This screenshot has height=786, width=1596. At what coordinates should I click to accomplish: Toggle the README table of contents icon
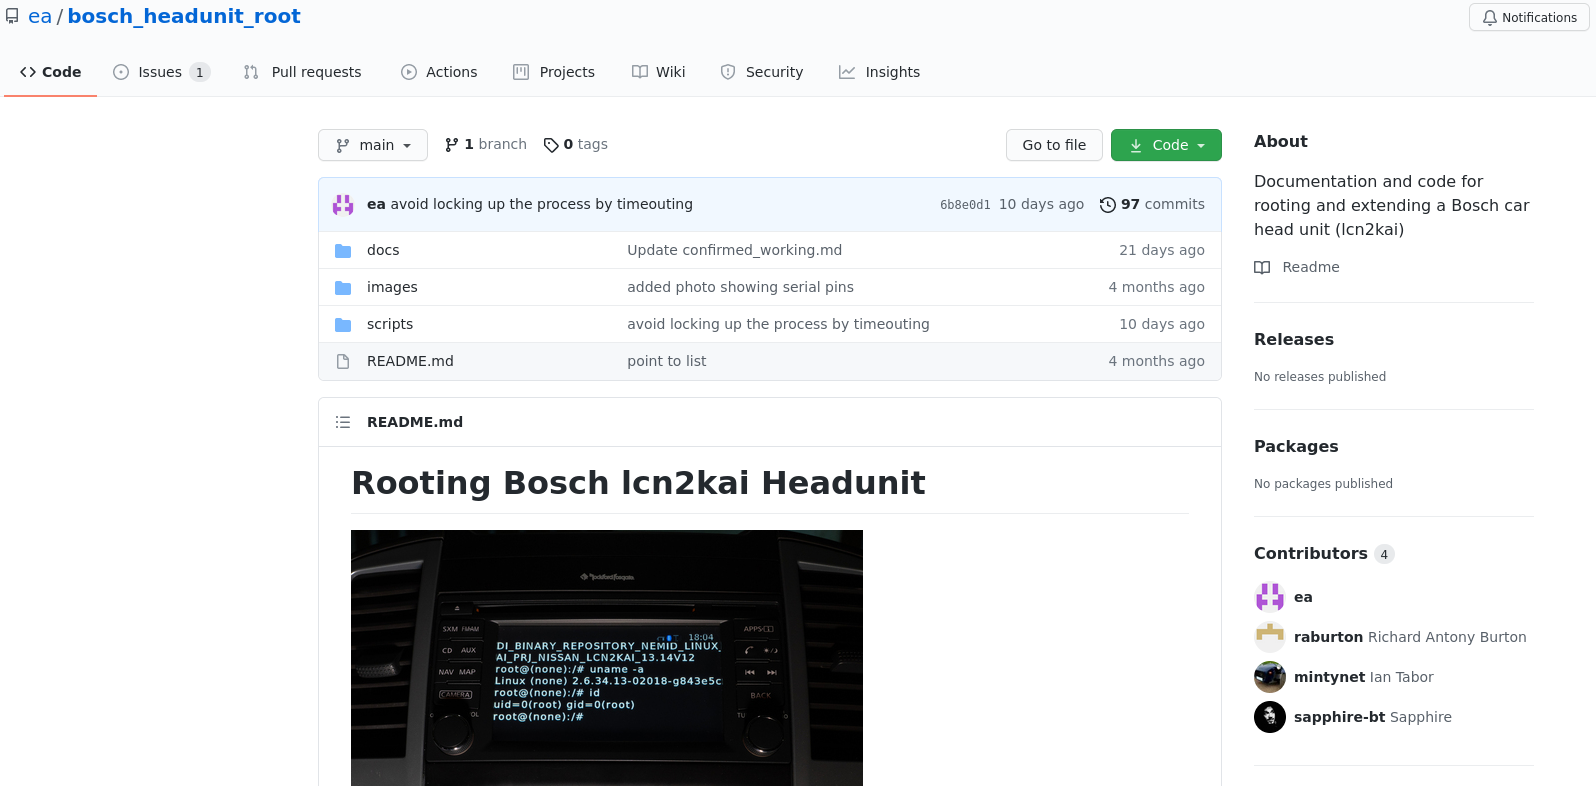pyautogui.click(x=343, y=422)
